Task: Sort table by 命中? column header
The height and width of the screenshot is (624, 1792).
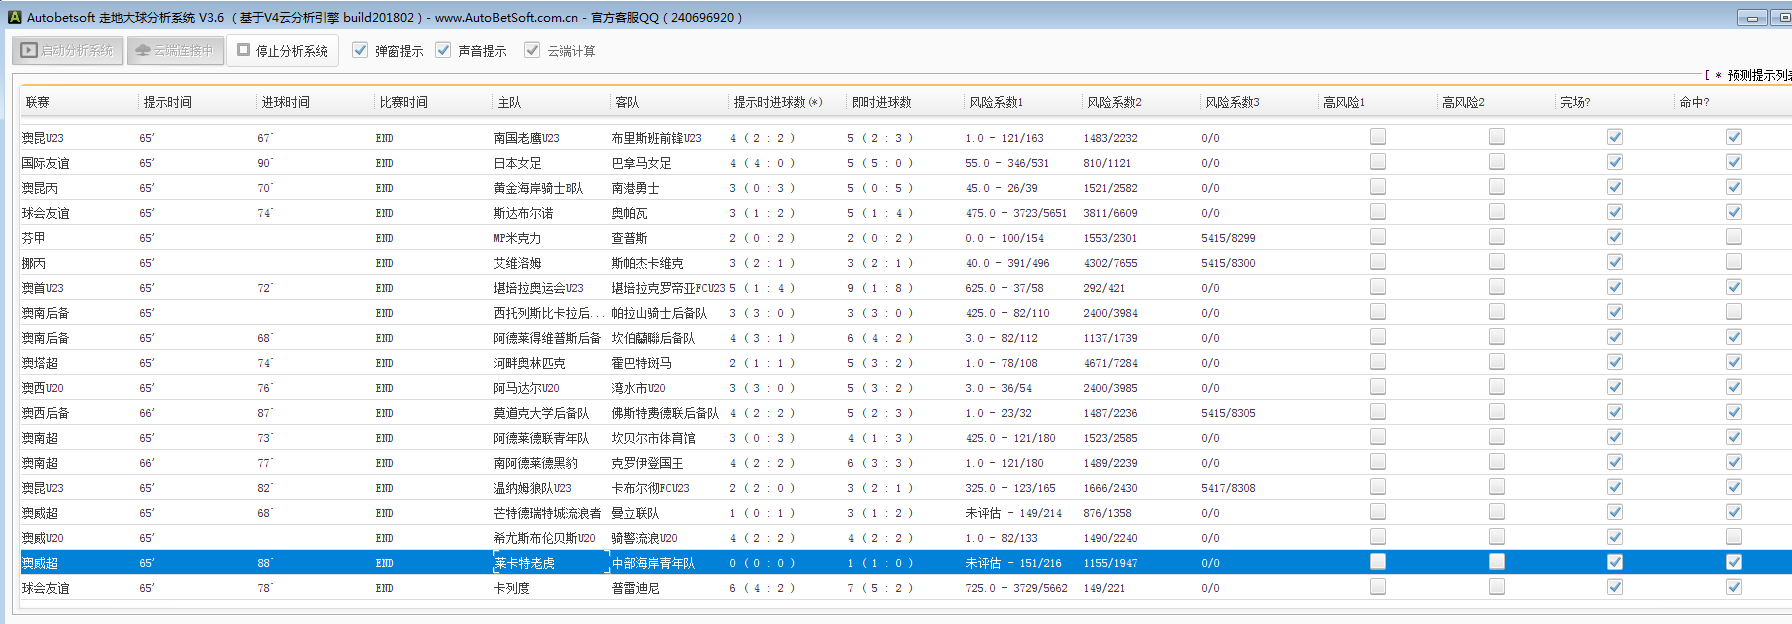Action: (x=1694, y=102)
